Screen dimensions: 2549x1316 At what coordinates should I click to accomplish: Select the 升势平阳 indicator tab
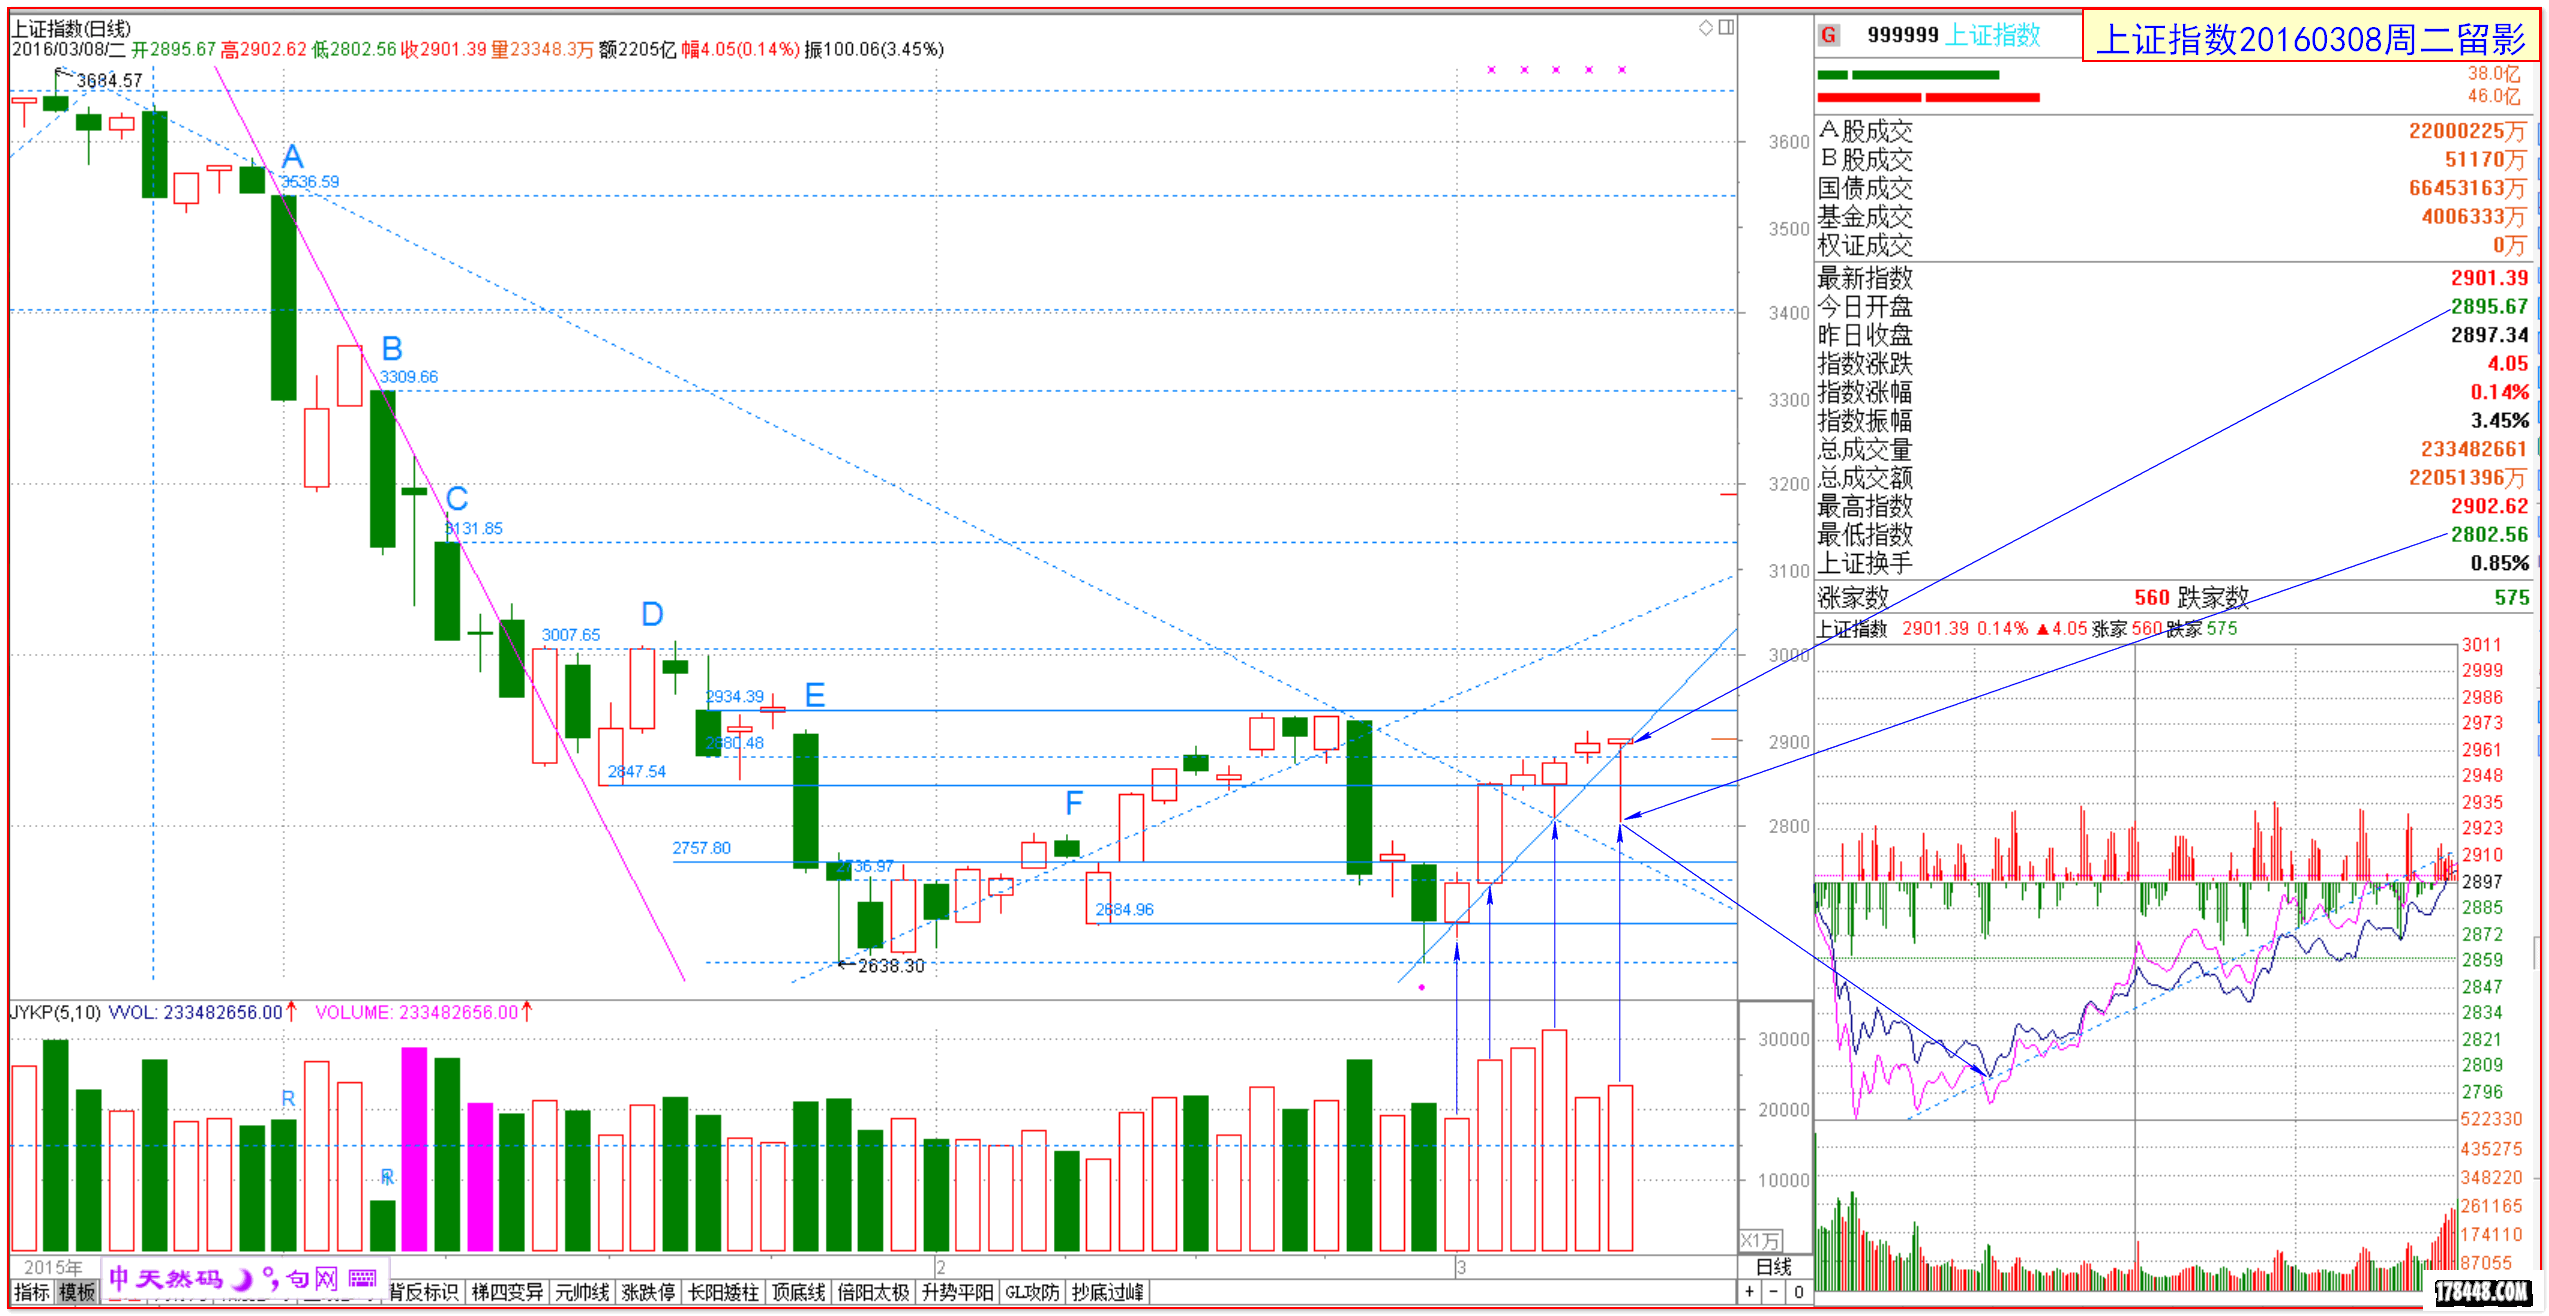(957, 1292)
